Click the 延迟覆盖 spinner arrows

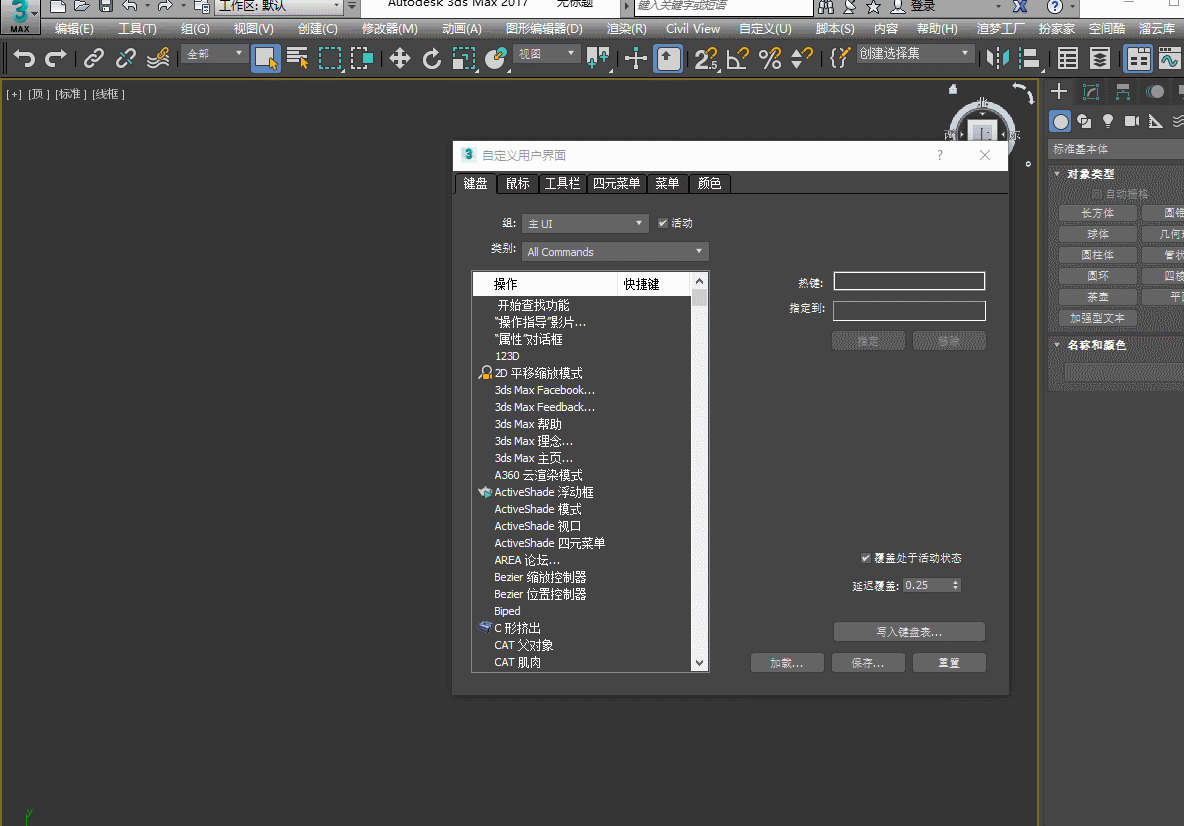point(955,585)
